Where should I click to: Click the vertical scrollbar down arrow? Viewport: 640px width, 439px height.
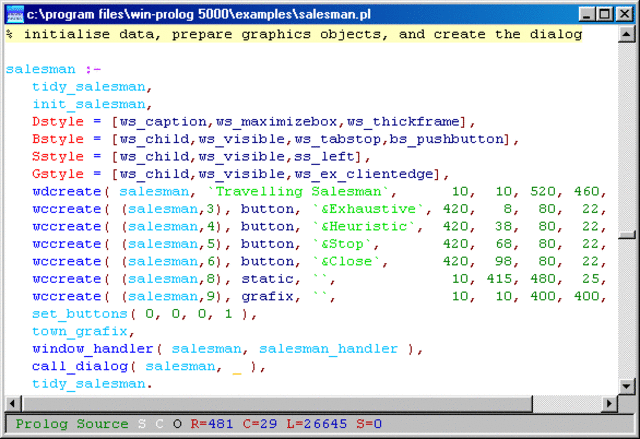pos(626,386)
